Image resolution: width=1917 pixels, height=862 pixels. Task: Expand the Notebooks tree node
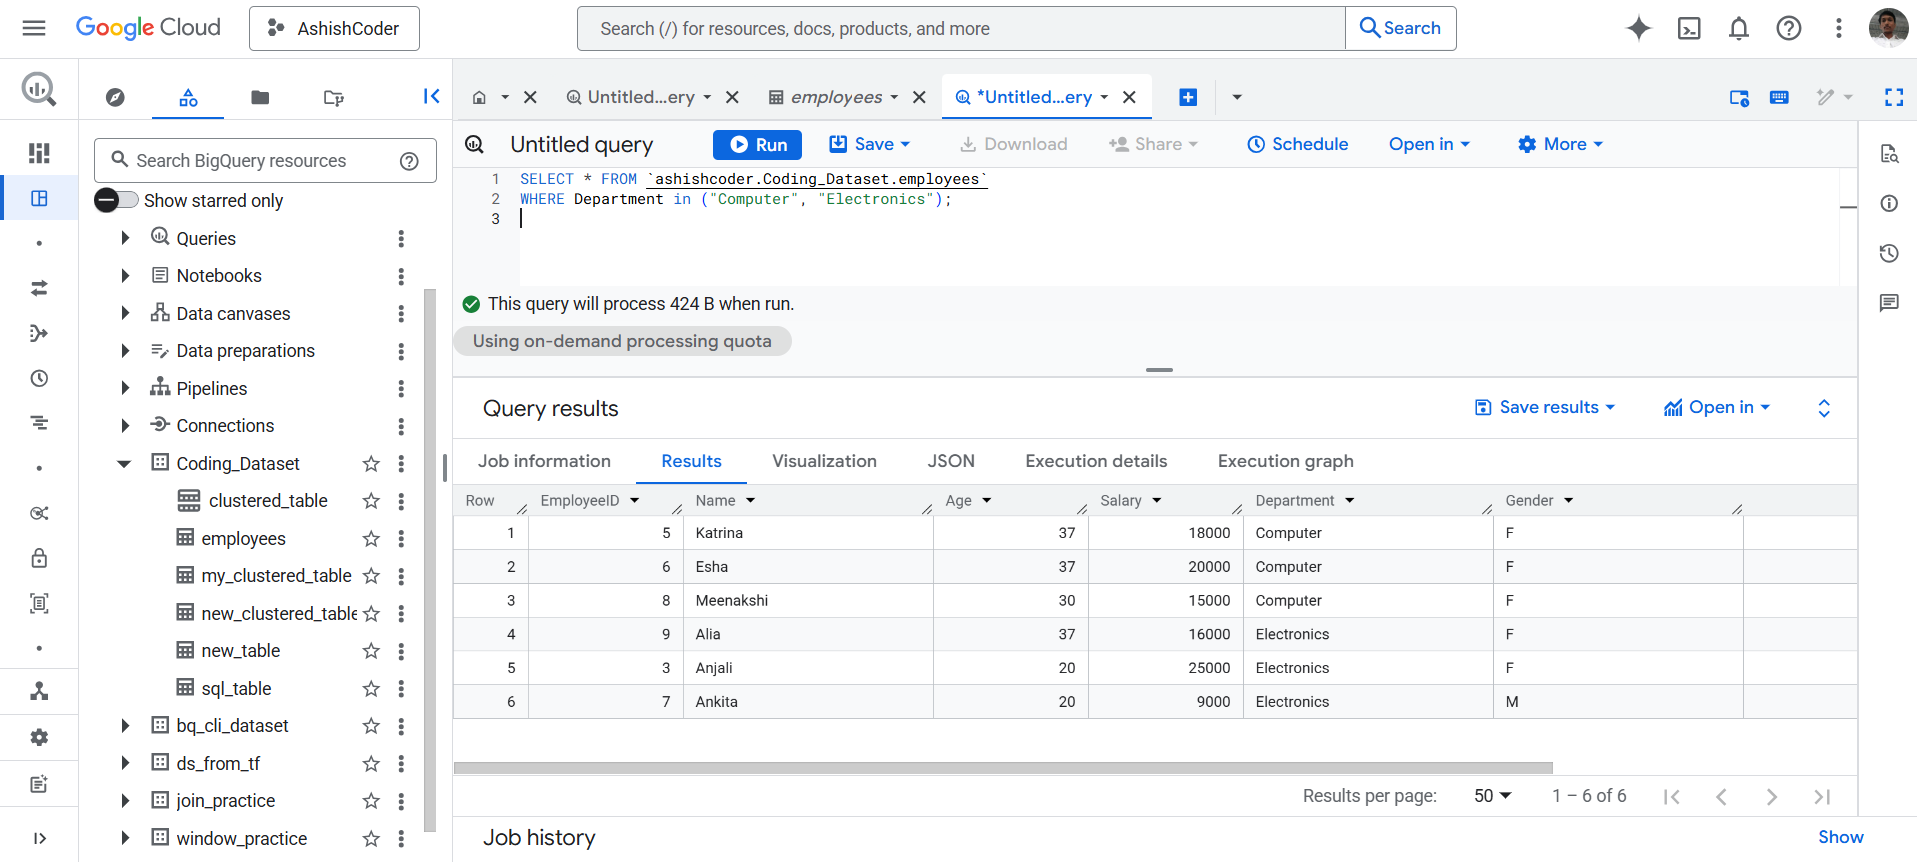pos(125,276)
